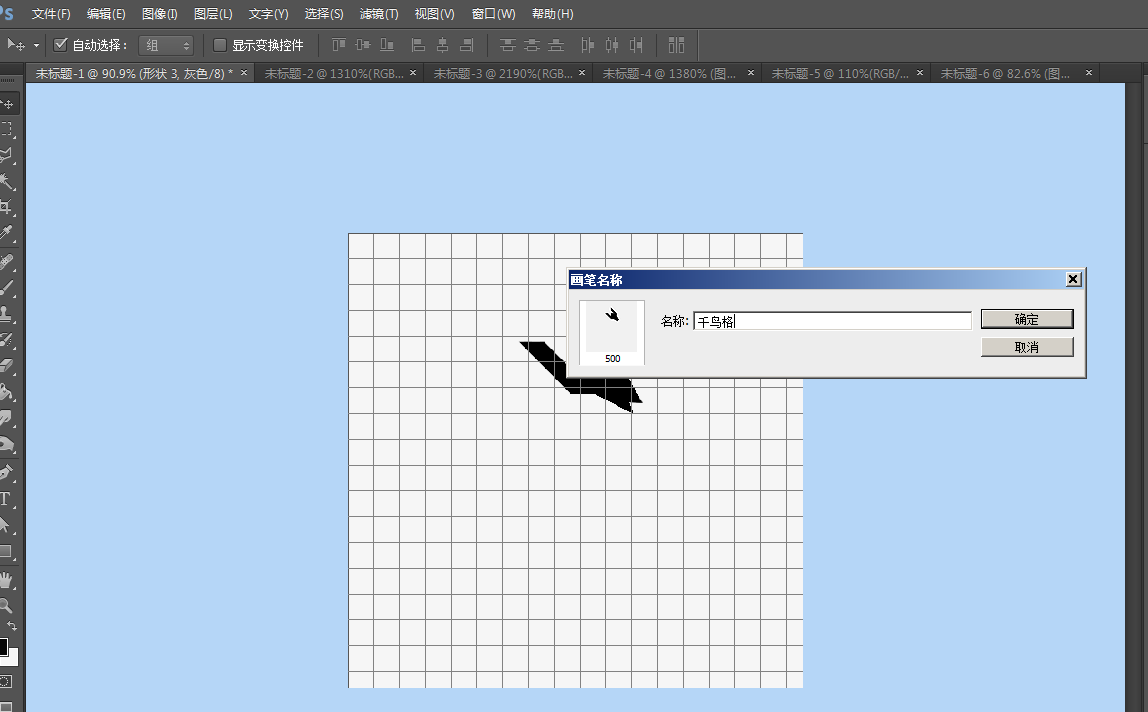The height and width of the screenshot is (712, 1148).
Task: Open the 视图(V) menu
Action: click(434, 14)
